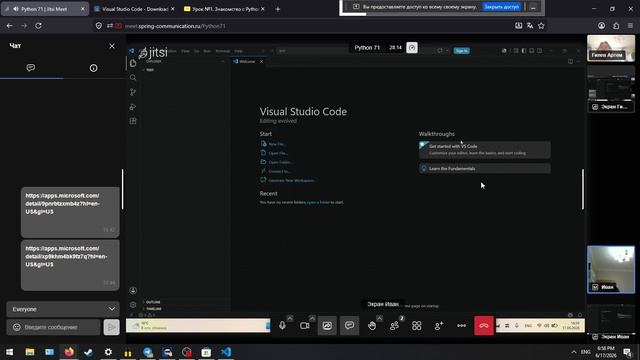The image size is (640, 360).
Task: Send the chat message
Action: [111, 327]
